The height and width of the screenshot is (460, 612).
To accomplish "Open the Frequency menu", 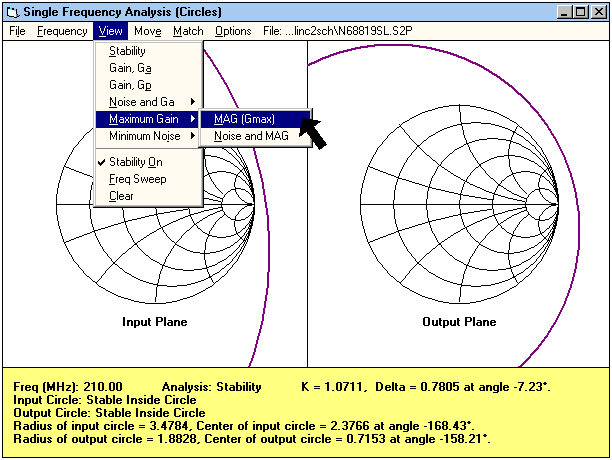I will (x=62, y=31).
